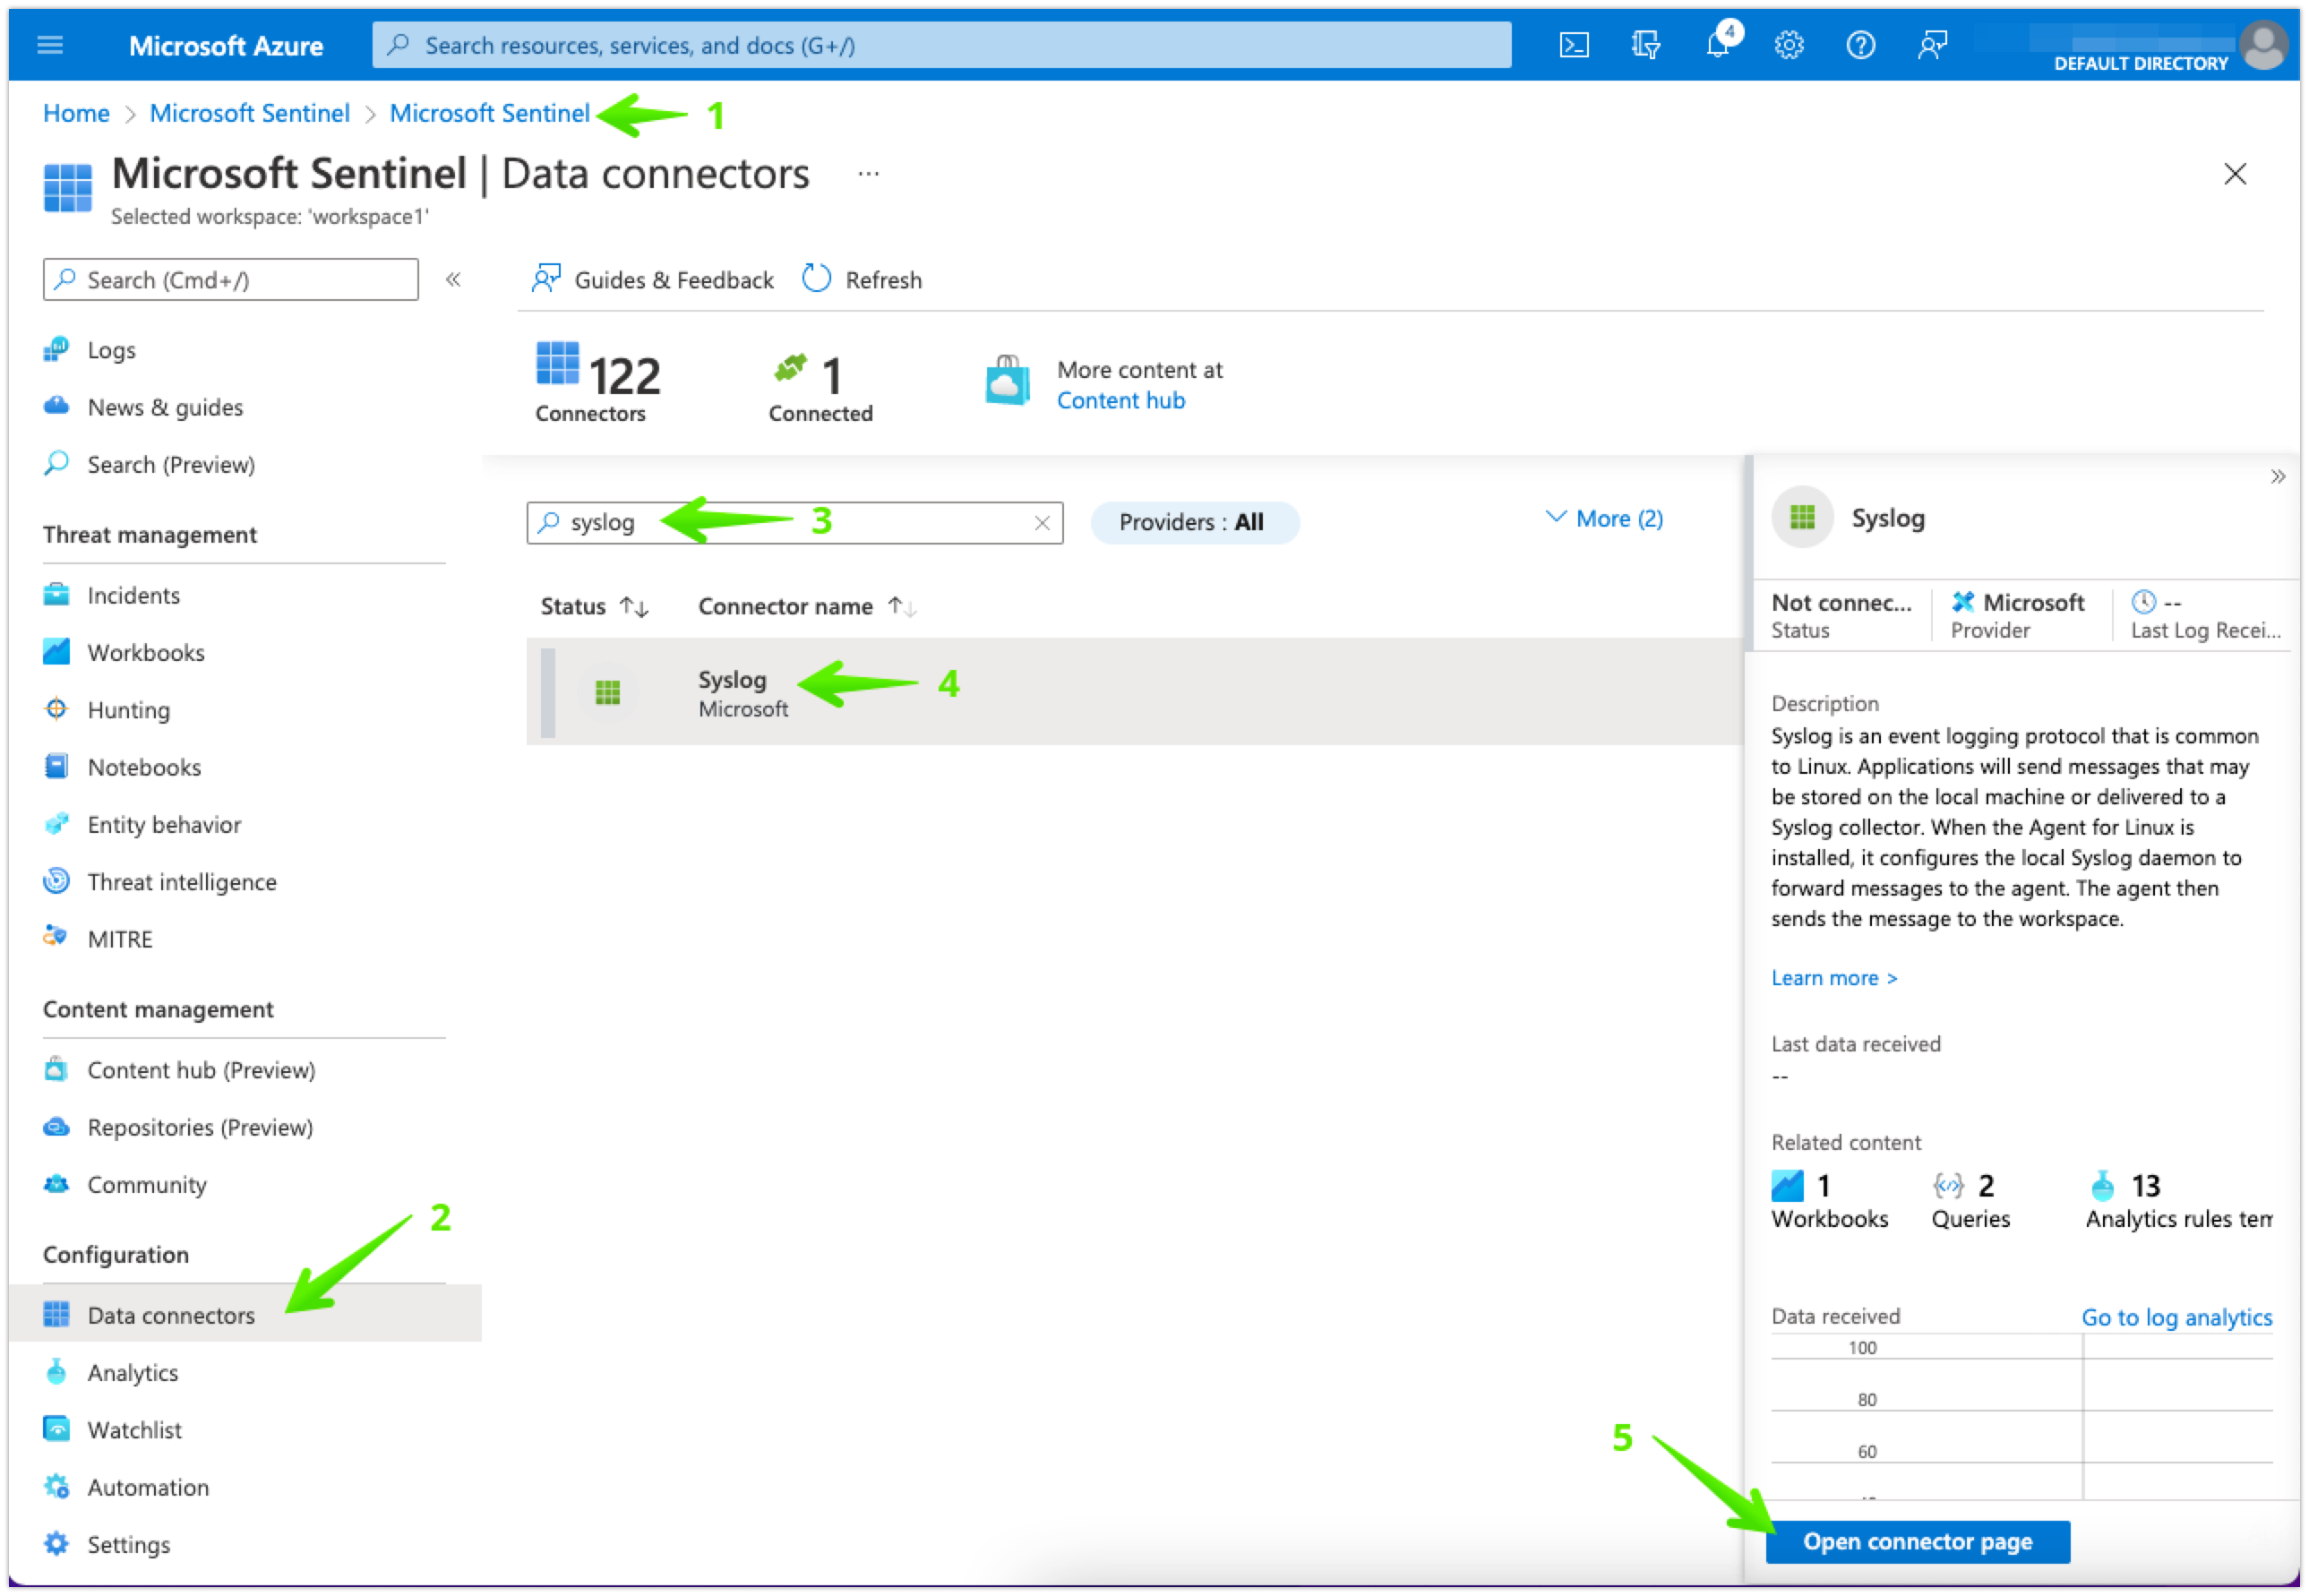2309x1596 pixels.
Task: Click the first Microsoft Sentinel breadcrumb
Action: 250,113
